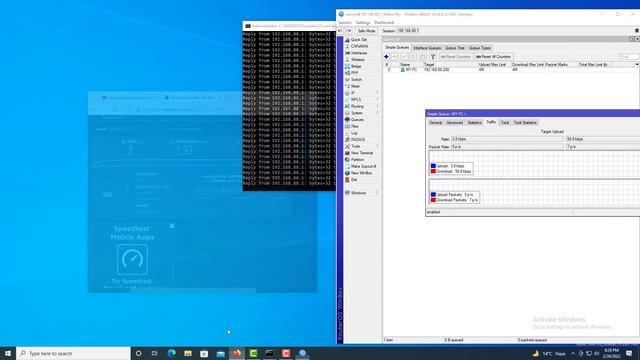Click Upload Packets blue legend swatch
Screen dimensions: 640x360
click(x=433, y=195)
